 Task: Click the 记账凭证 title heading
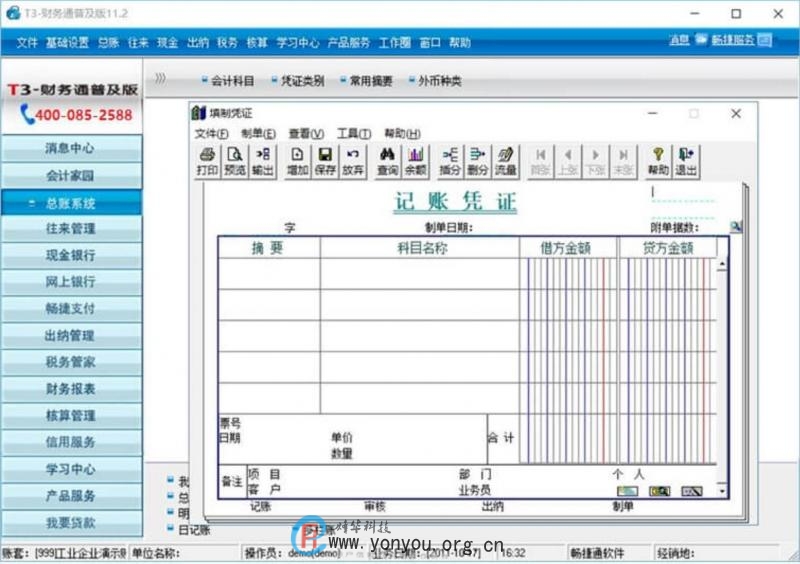pyautogui.click(x=455, y=201)
